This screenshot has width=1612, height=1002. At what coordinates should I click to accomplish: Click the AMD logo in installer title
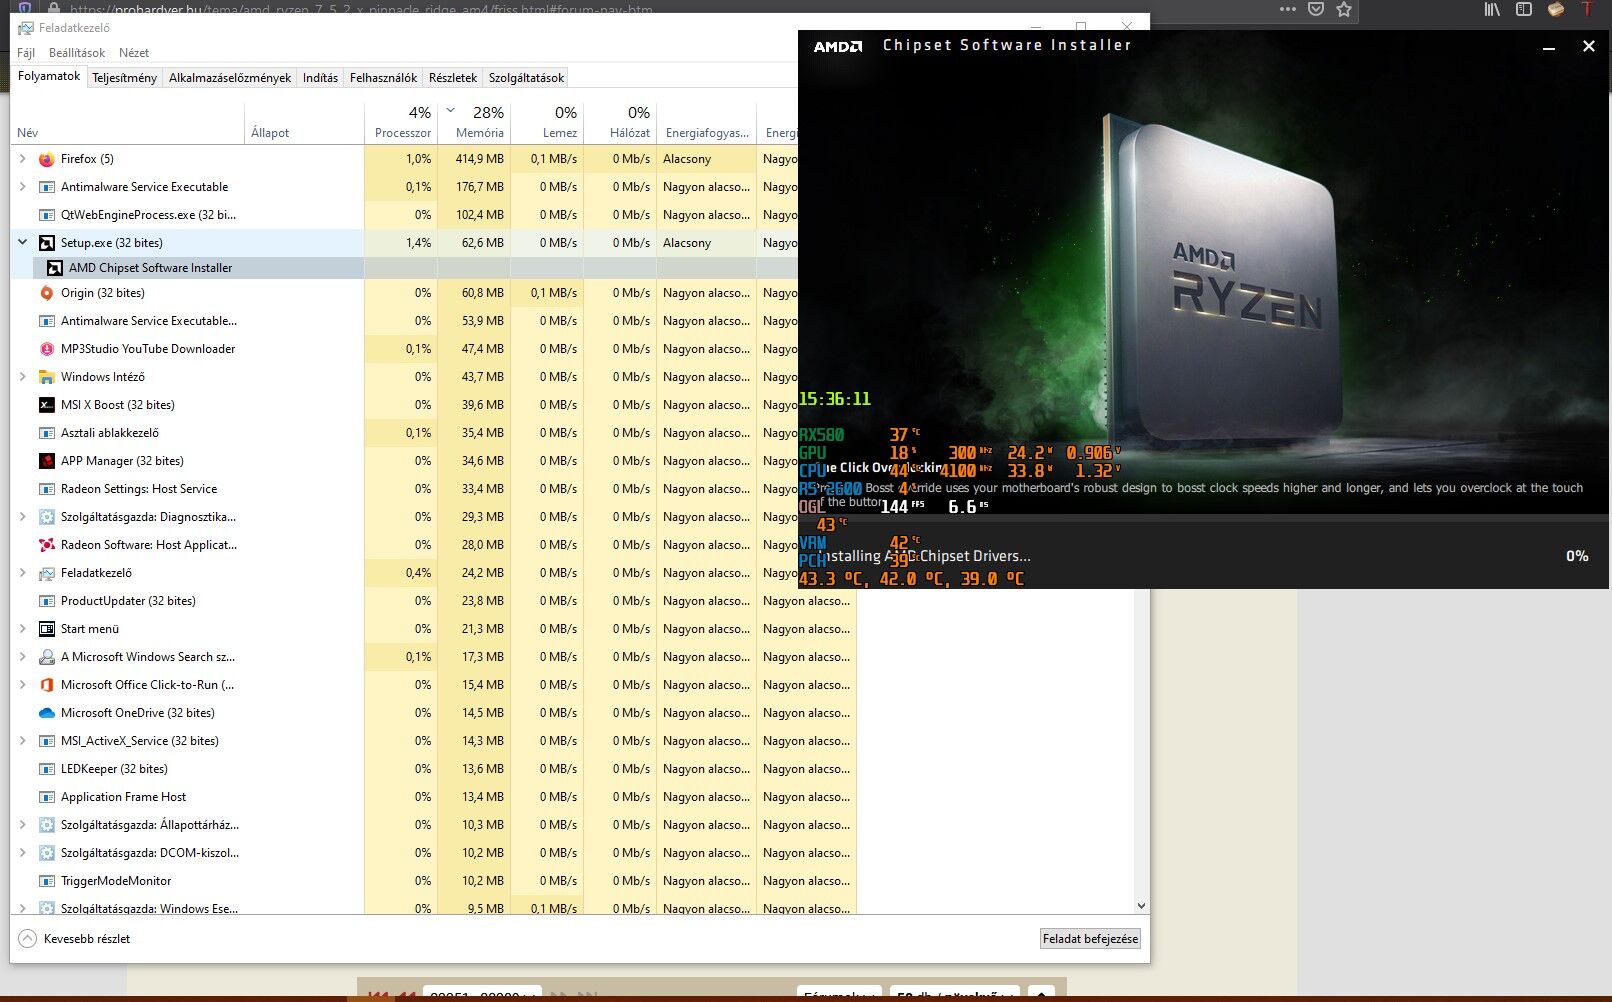click(838, 46)
